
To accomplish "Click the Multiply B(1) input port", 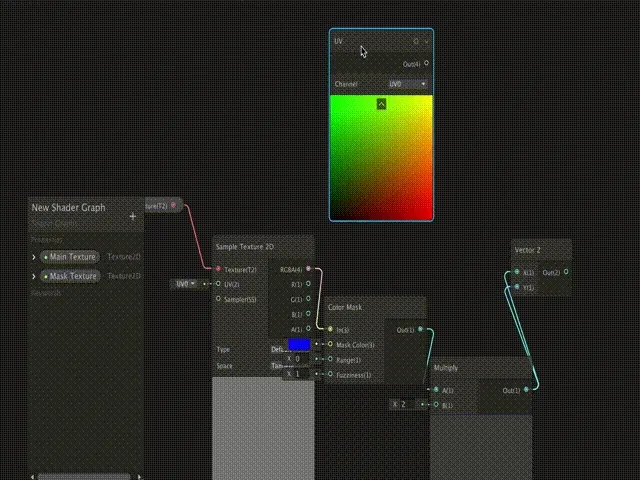I will coord(435,405).
